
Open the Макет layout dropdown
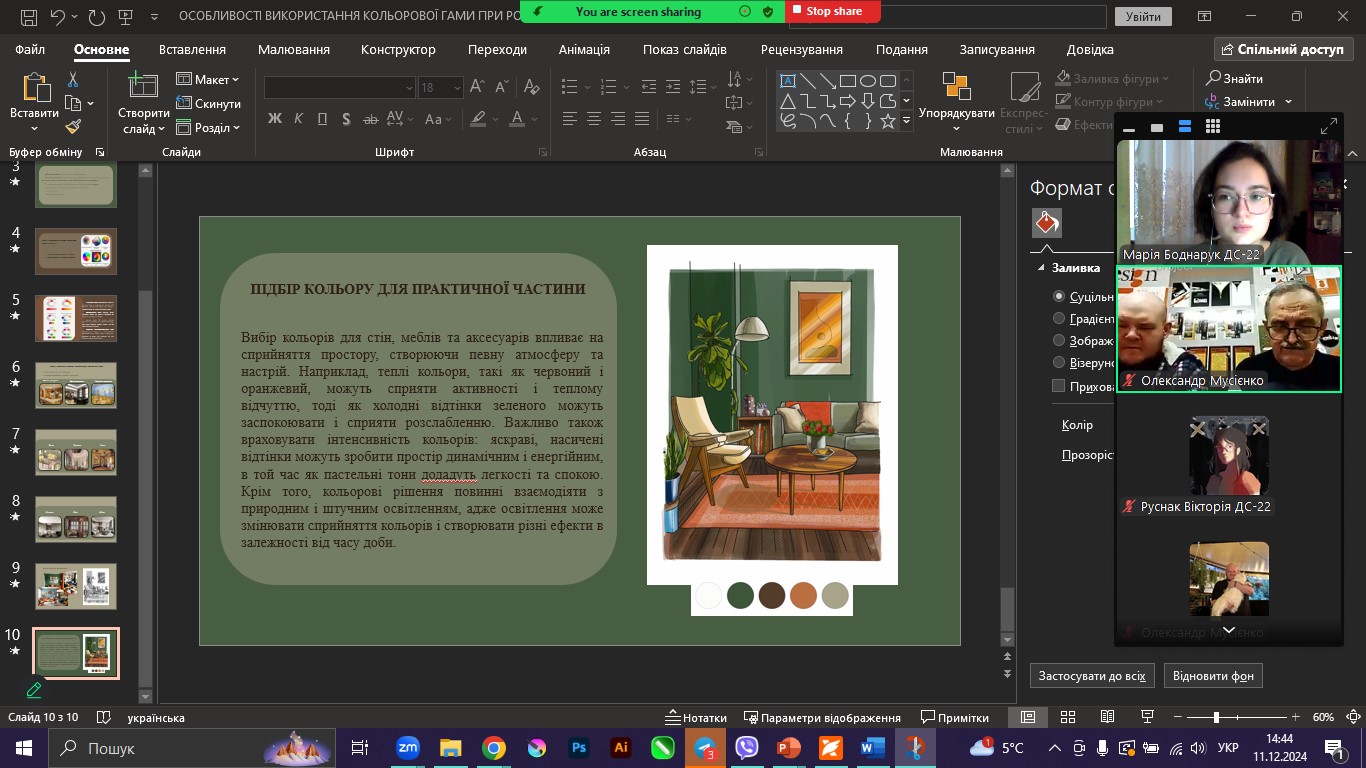(208, 79)
